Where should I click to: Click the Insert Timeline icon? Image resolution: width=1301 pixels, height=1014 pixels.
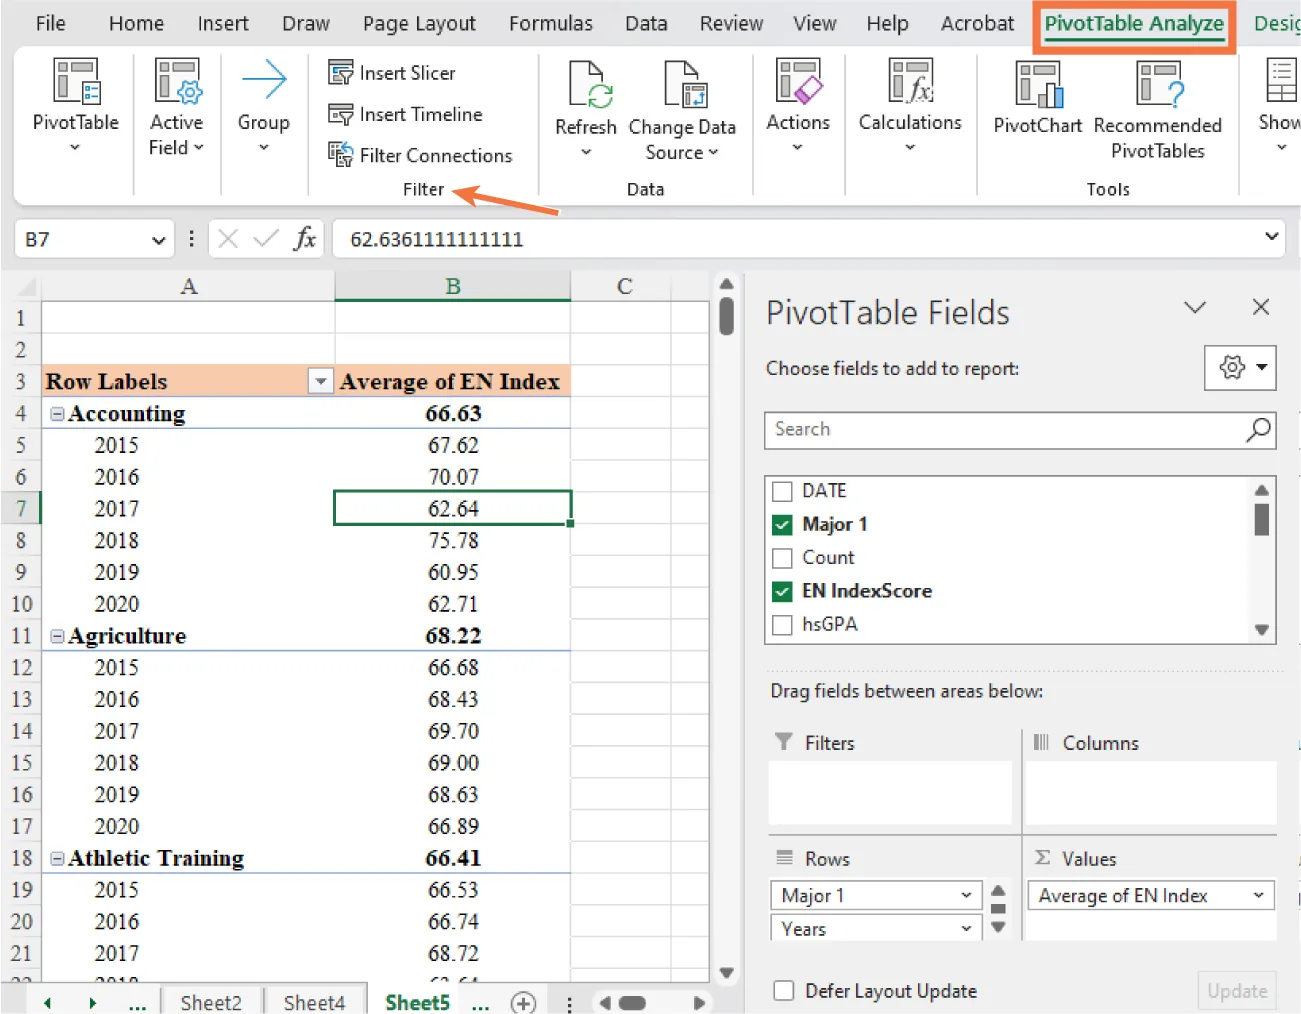pyautogui.click(x=341, y=114)
